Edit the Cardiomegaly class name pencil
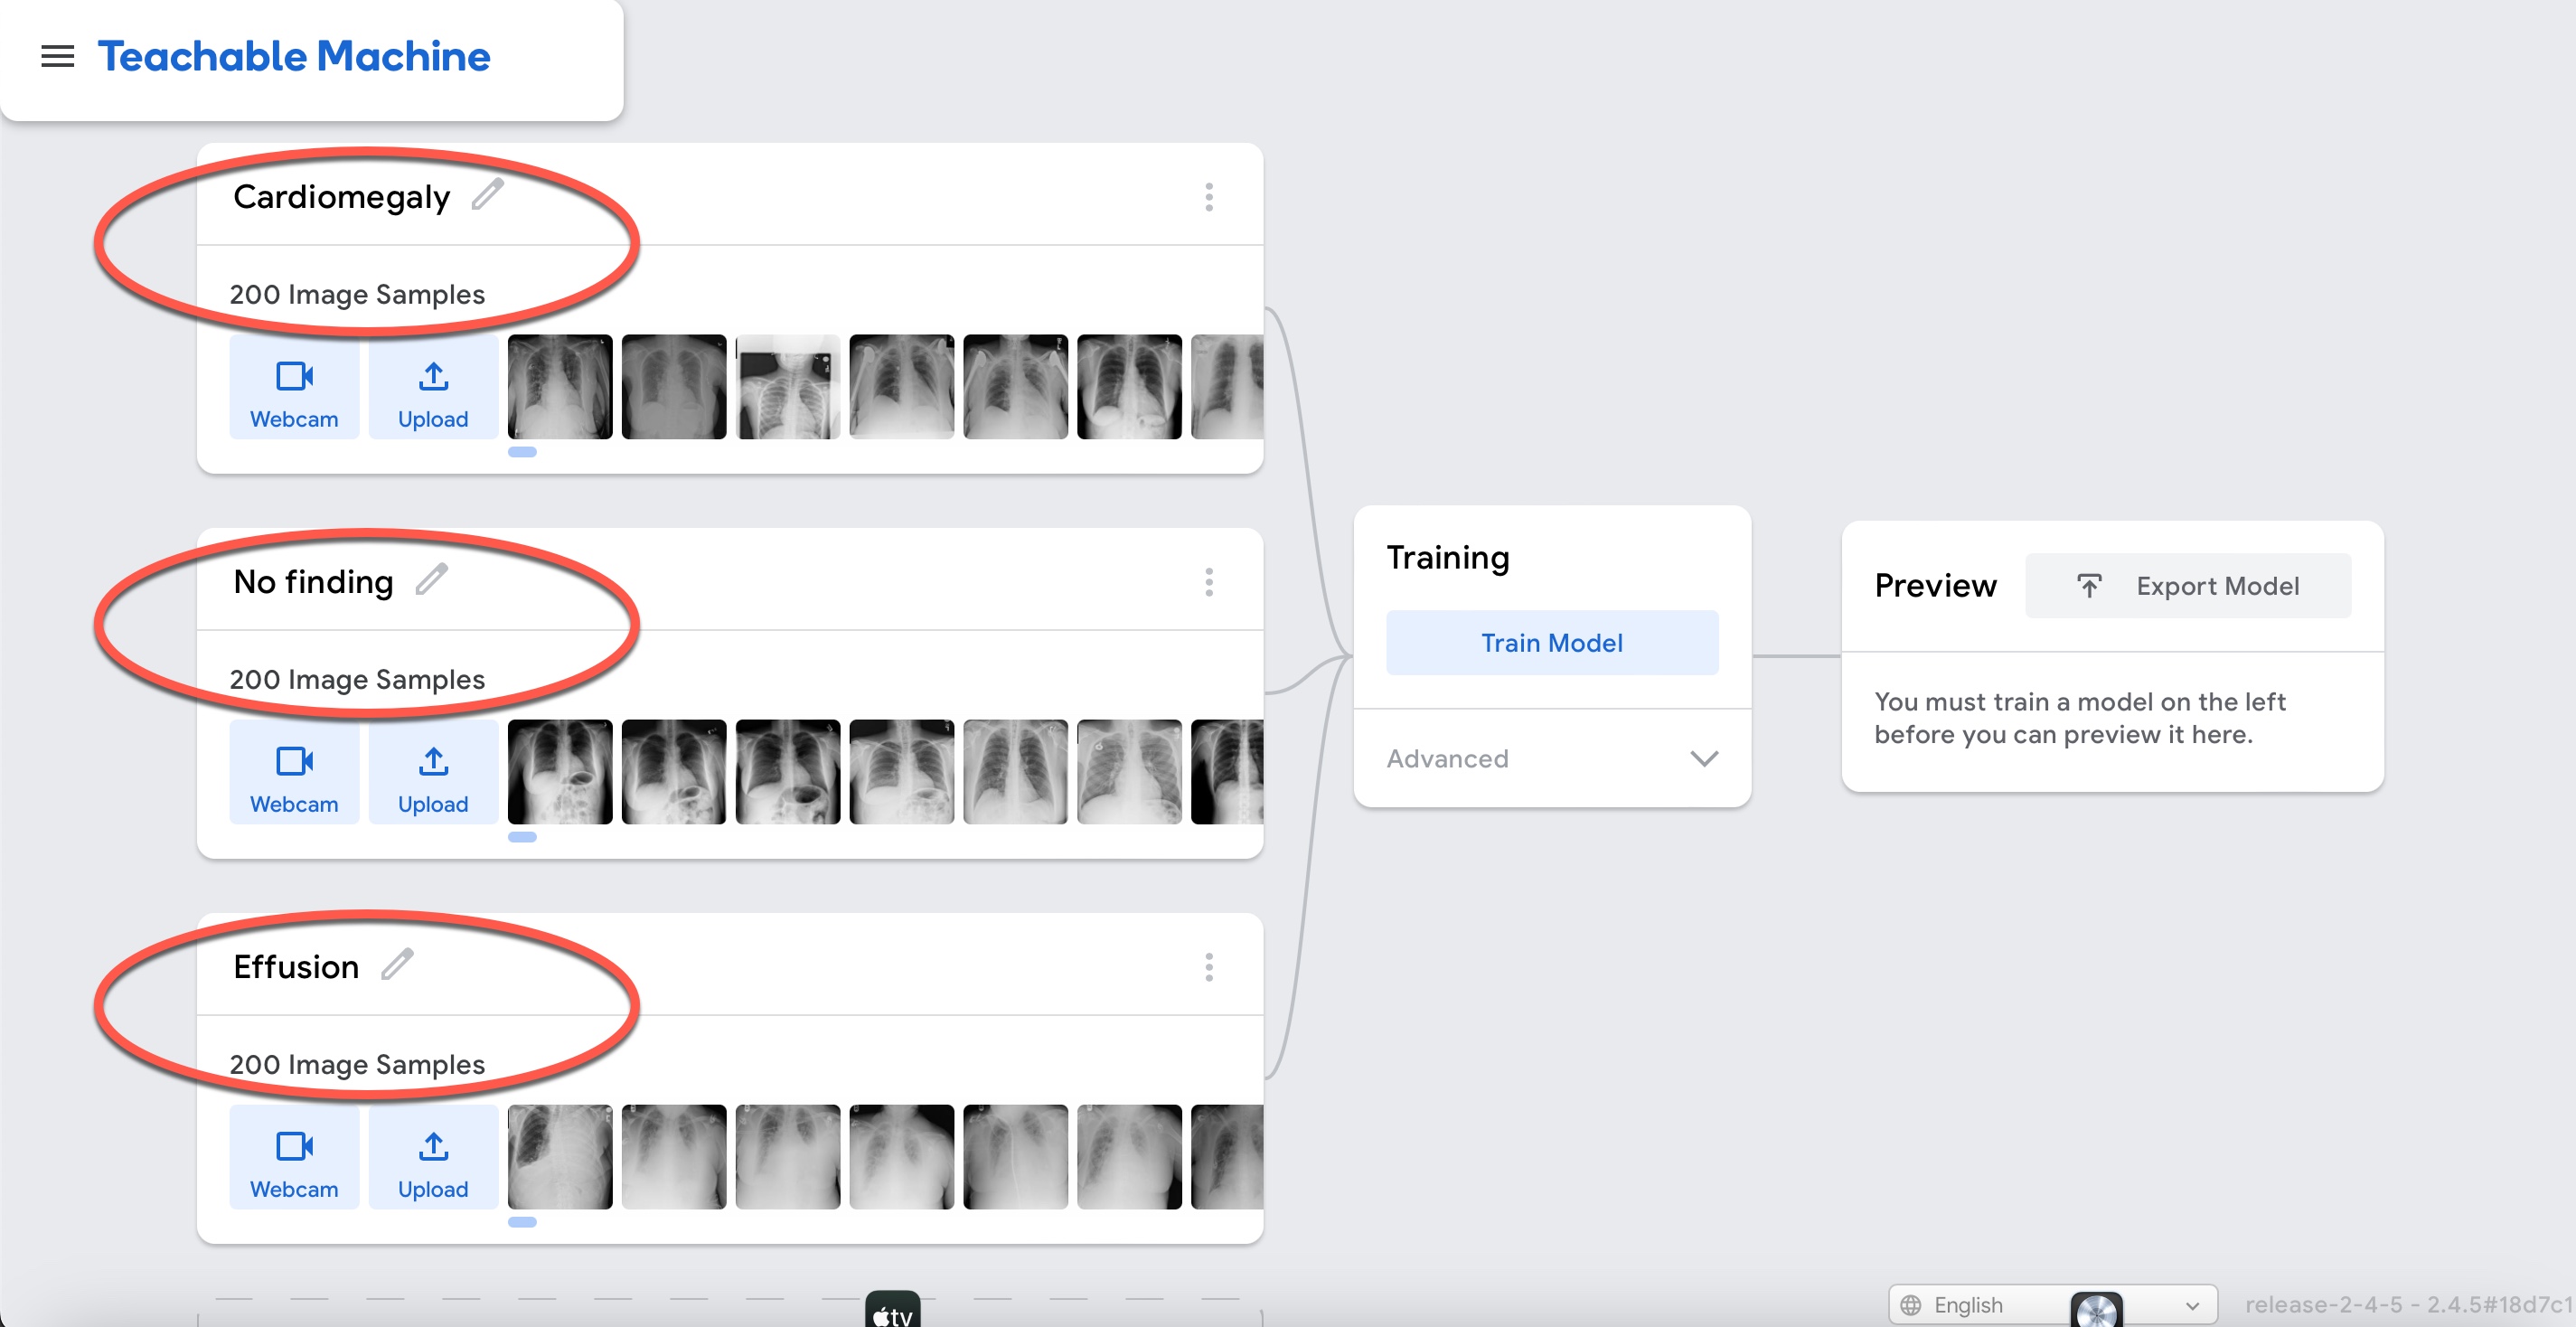Screen dimensions: 2576x1327 click(487, 195)
